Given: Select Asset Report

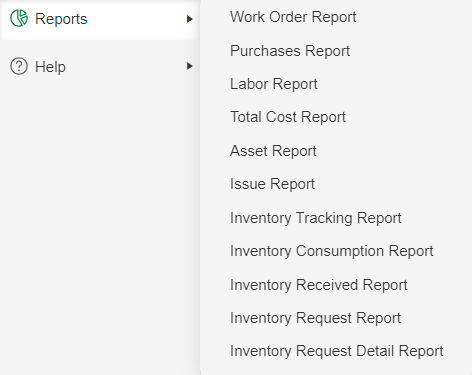Looking at the screenshot, I should [273, 151].
